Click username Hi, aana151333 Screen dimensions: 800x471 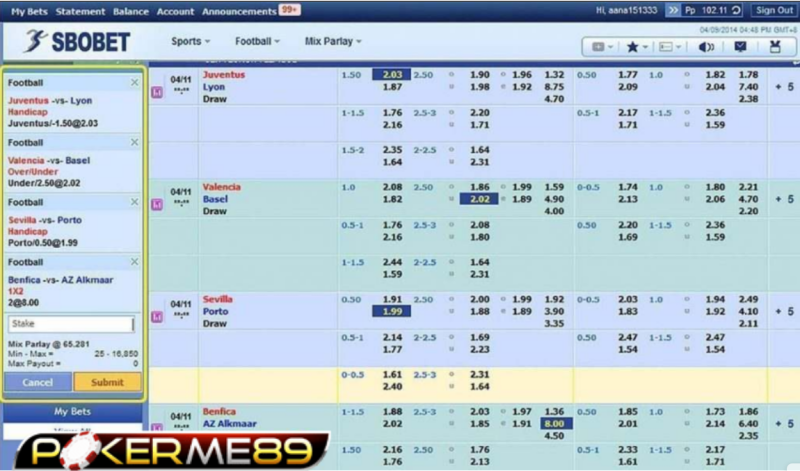tap(627, 10)
